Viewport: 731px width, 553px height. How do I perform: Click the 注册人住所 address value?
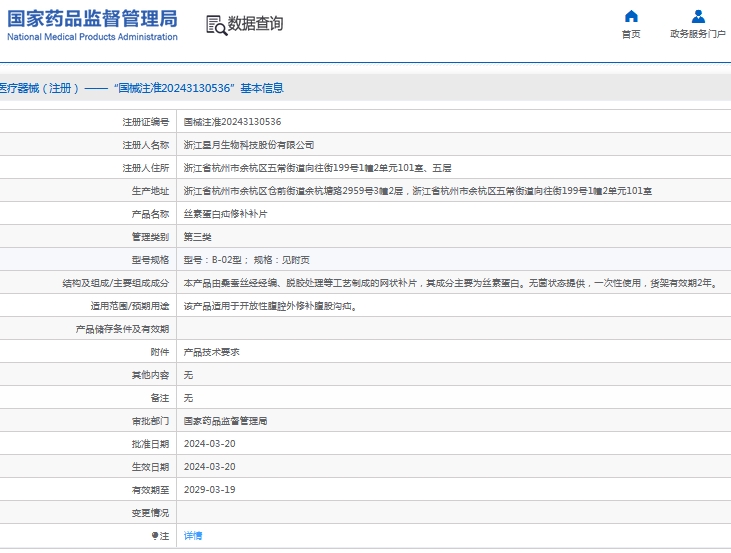click(317, 168)
